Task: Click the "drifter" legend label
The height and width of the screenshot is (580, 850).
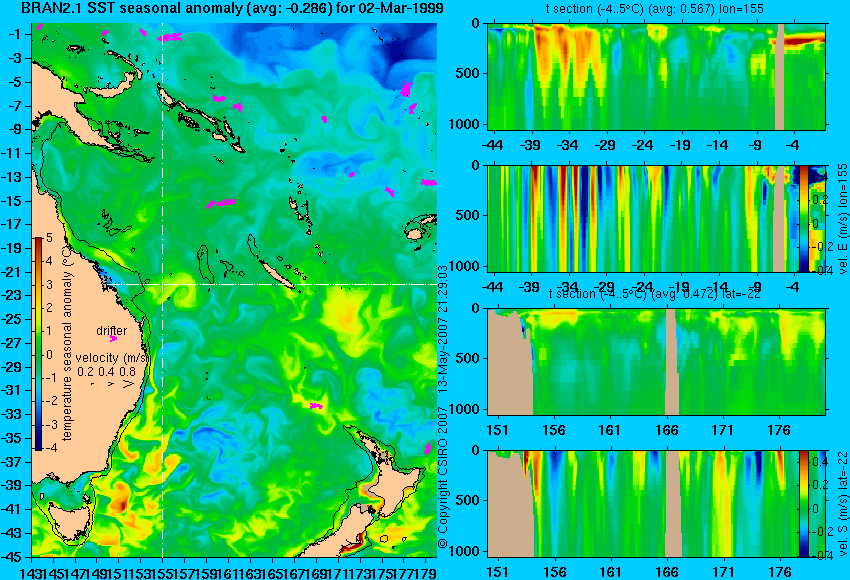Action: (112, 331)
